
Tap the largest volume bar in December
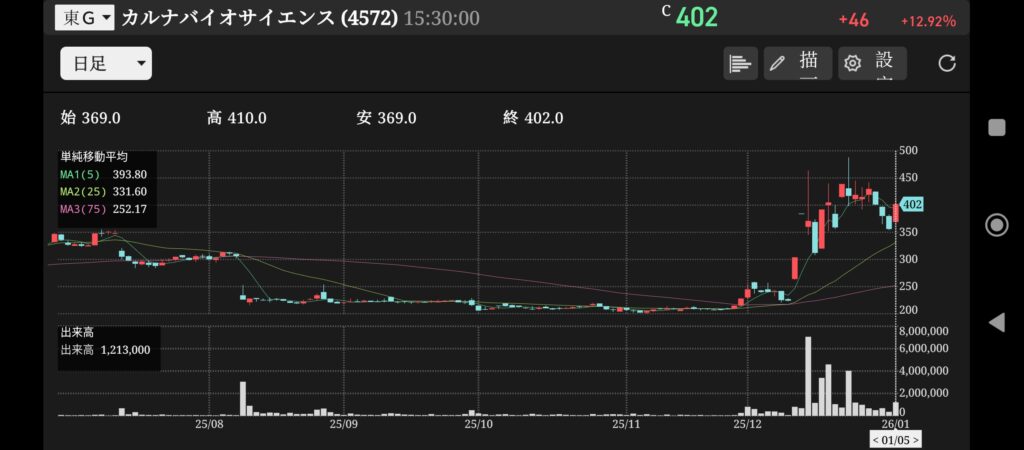(x=808, y=376)
